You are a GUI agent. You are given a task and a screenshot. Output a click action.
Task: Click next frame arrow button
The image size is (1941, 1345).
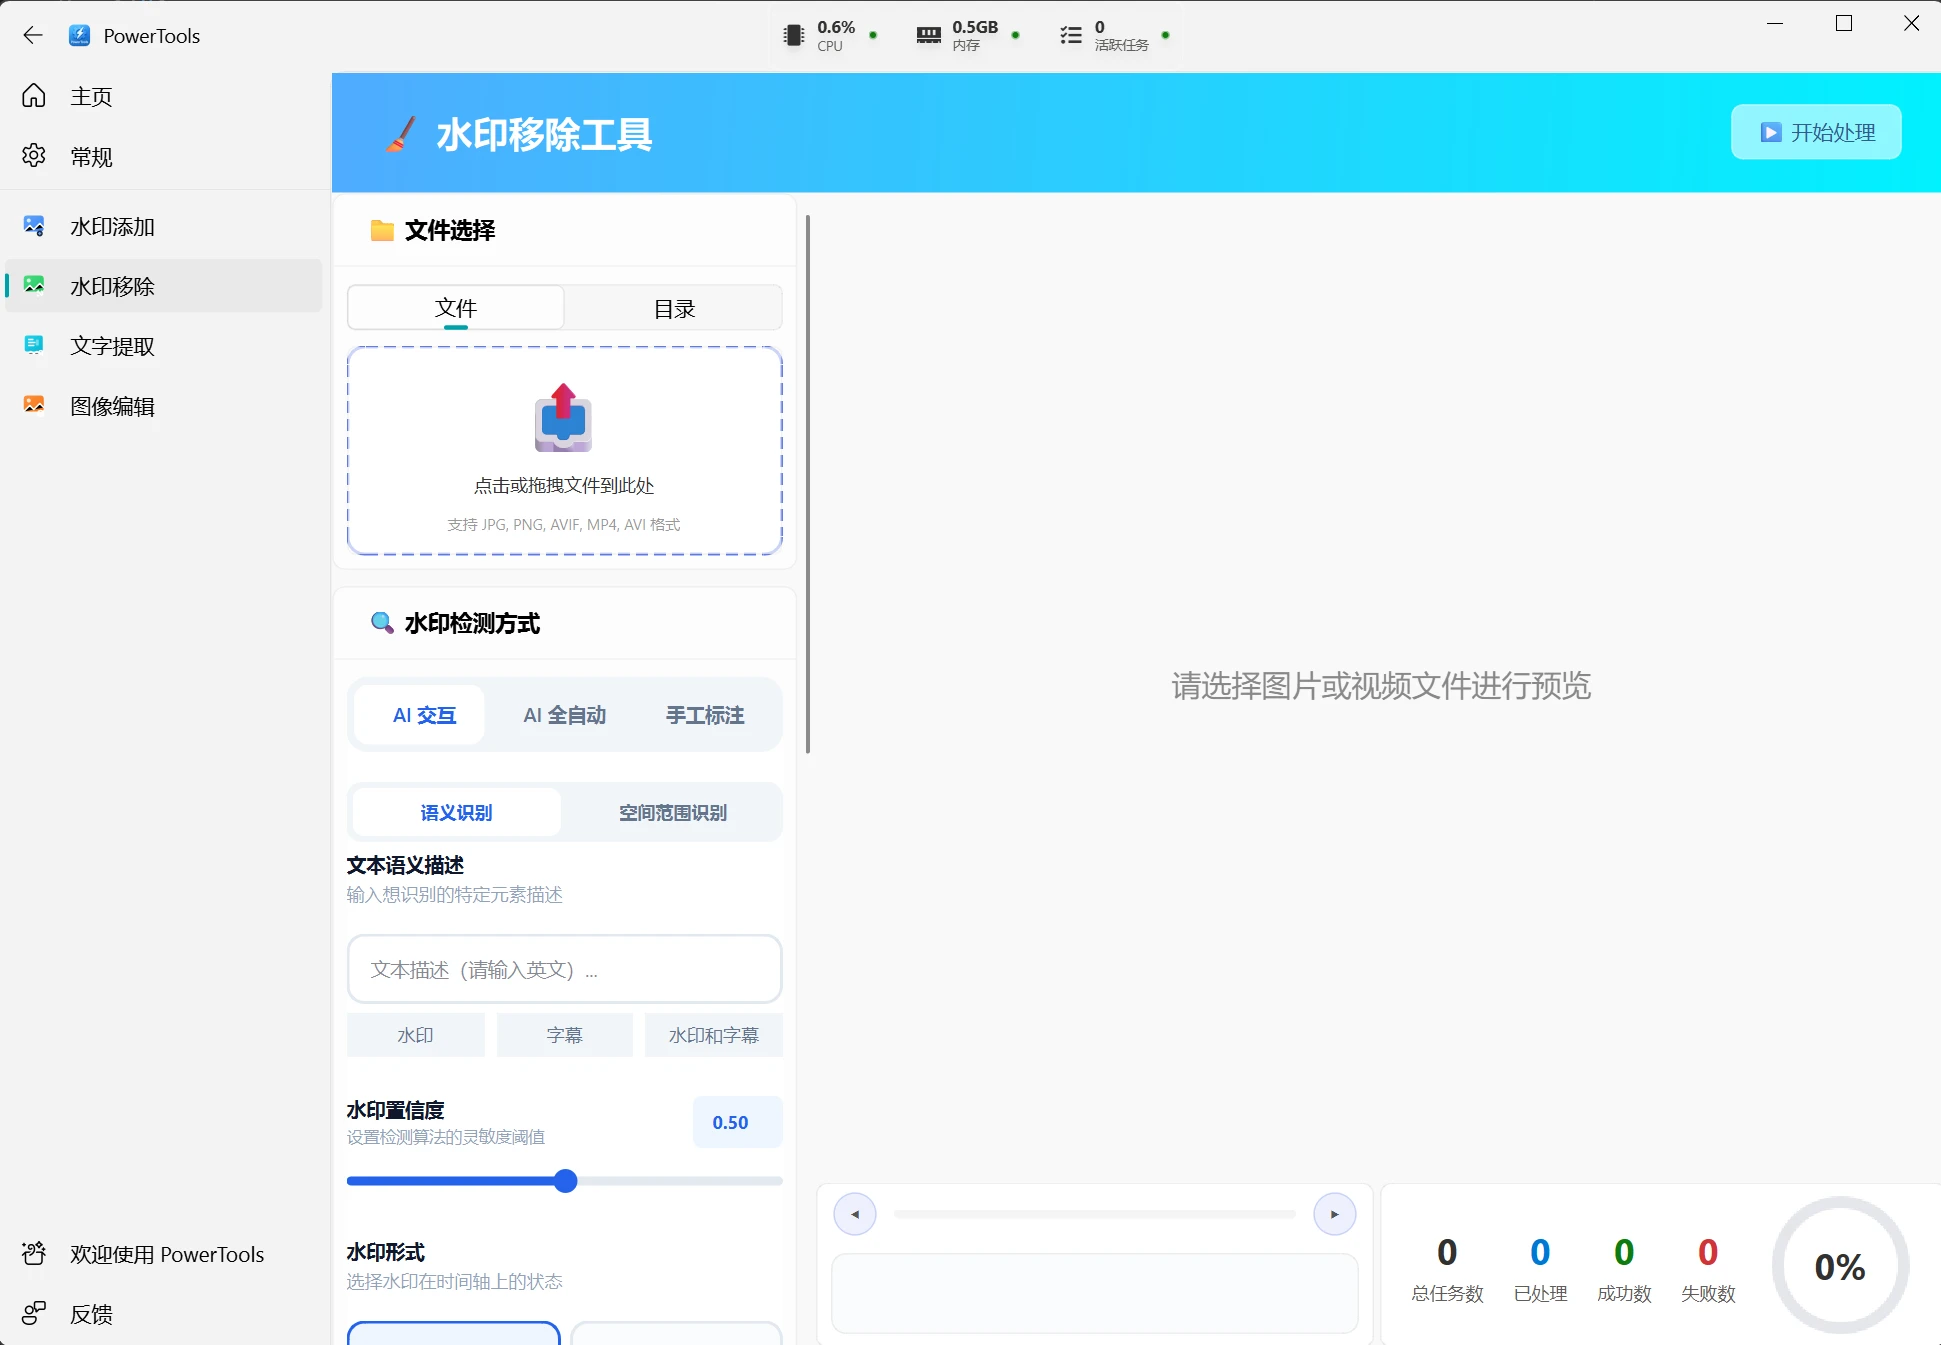click(1335, 1214)
